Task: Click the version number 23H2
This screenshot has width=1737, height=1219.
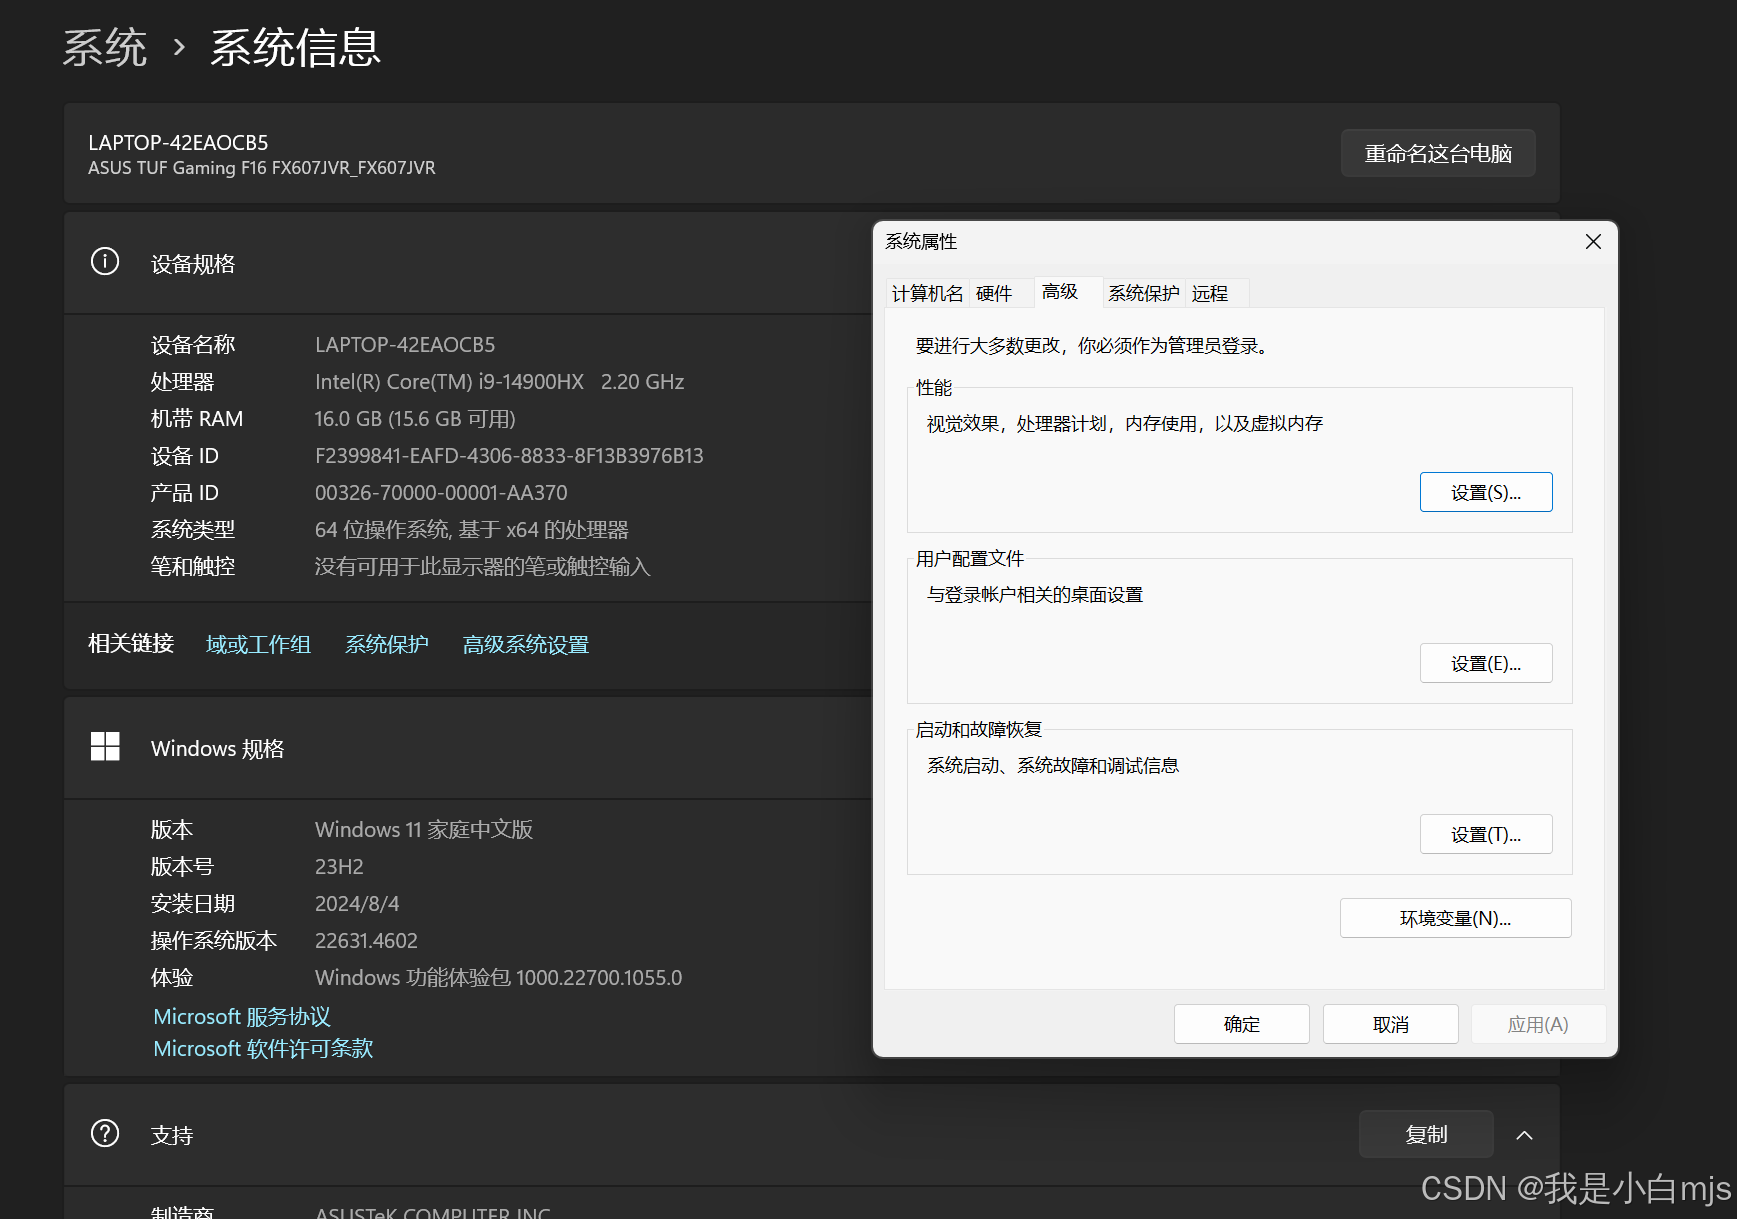Action: point(339,866)
